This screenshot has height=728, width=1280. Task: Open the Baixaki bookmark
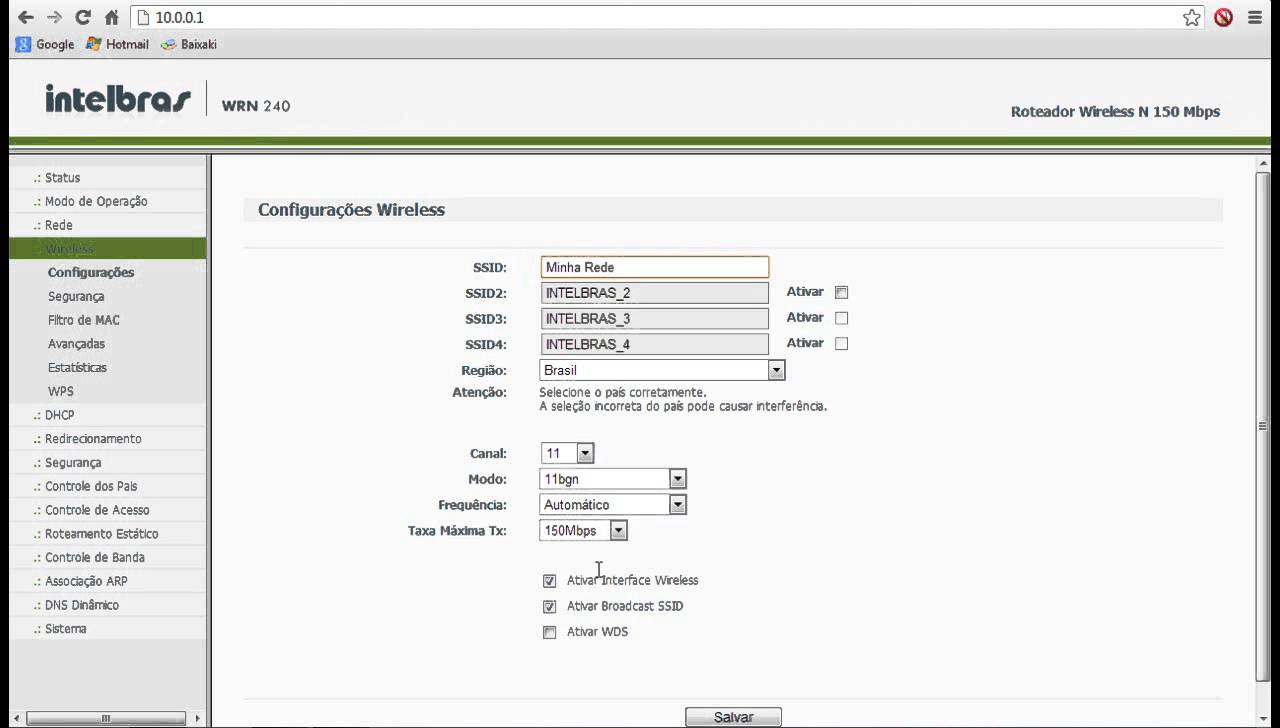point(188,44)
